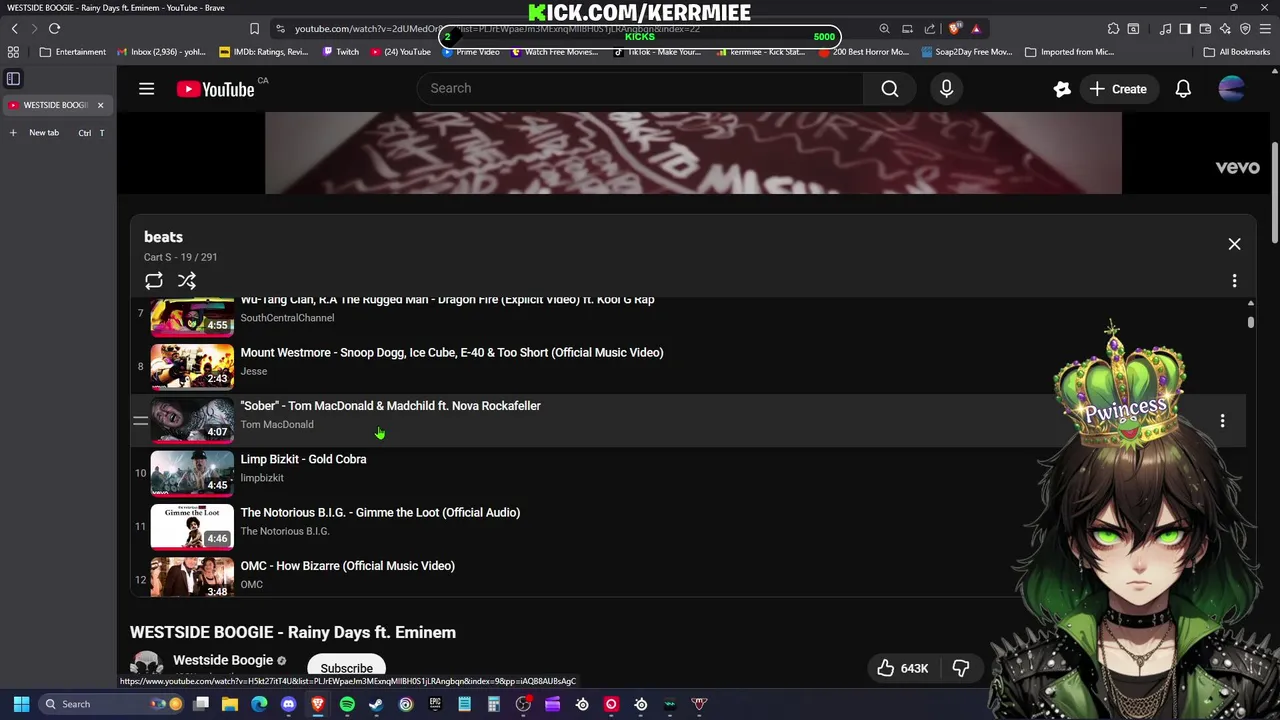Select "Sober" Tom MacDonald playlist entry
This screenshot has height=720, width=1280.
tap(390, 406)
